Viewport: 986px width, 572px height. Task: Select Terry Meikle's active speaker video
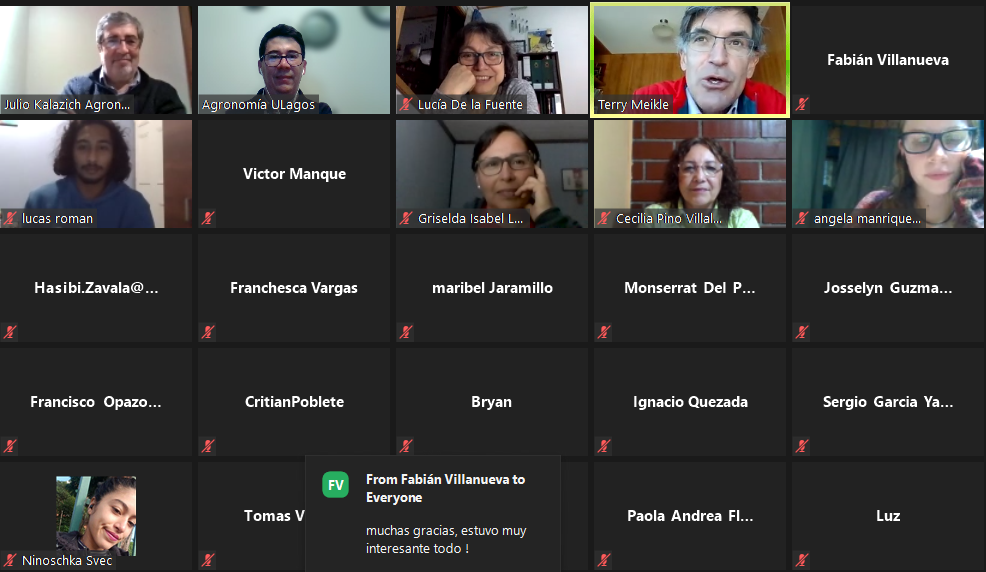click(x=690, y=60)
